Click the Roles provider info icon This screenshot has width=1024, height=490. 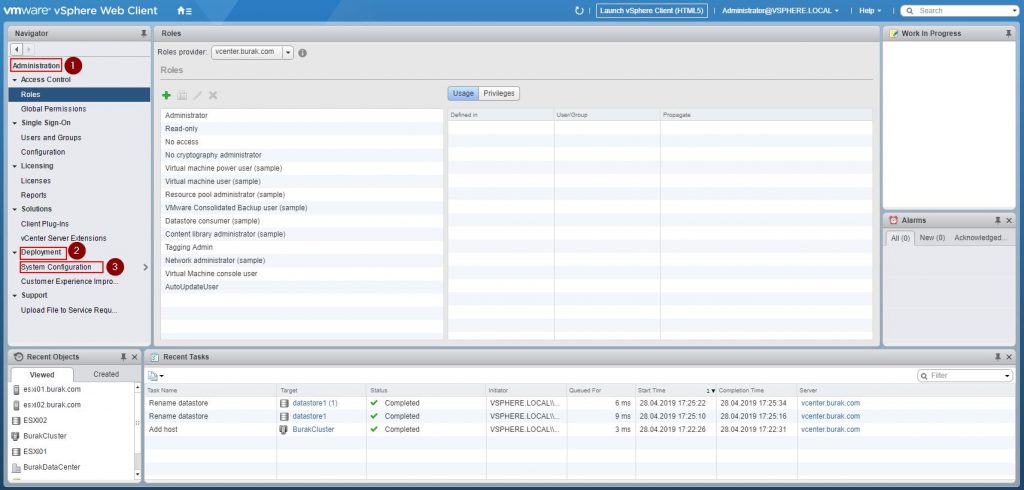click(x=302, y=53)
